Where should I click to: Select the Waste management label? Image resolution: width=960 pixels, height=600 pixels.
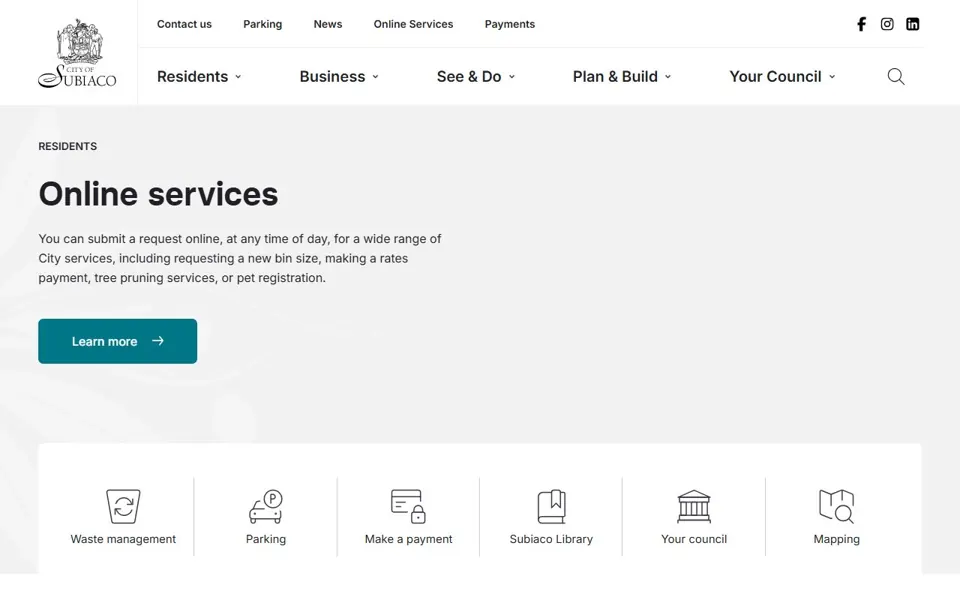[123, 539]
